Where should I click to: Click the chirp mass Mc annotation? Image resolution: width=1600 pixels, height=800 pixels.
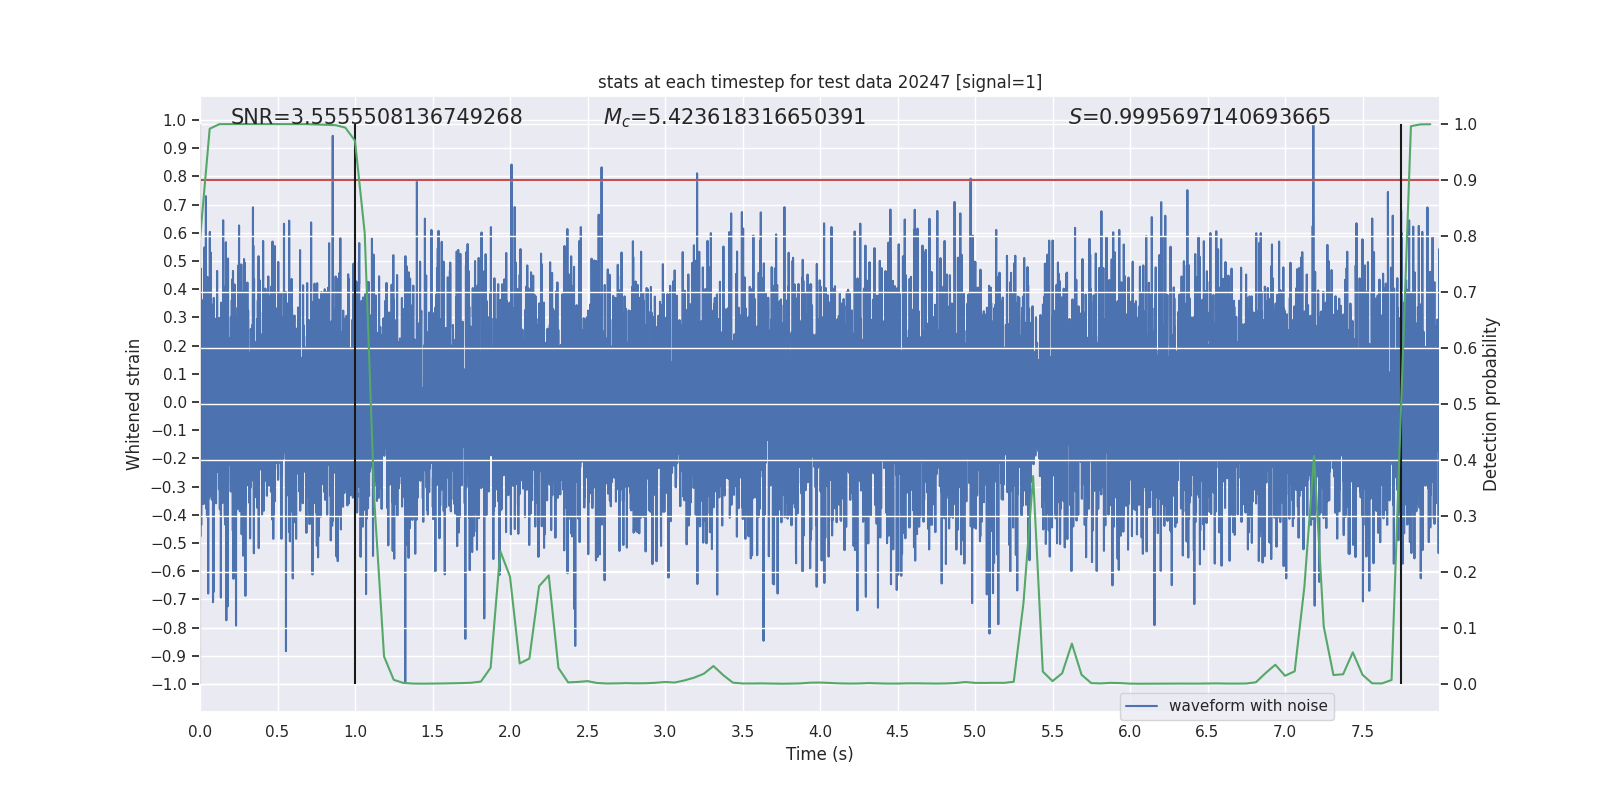pos(734,117)
